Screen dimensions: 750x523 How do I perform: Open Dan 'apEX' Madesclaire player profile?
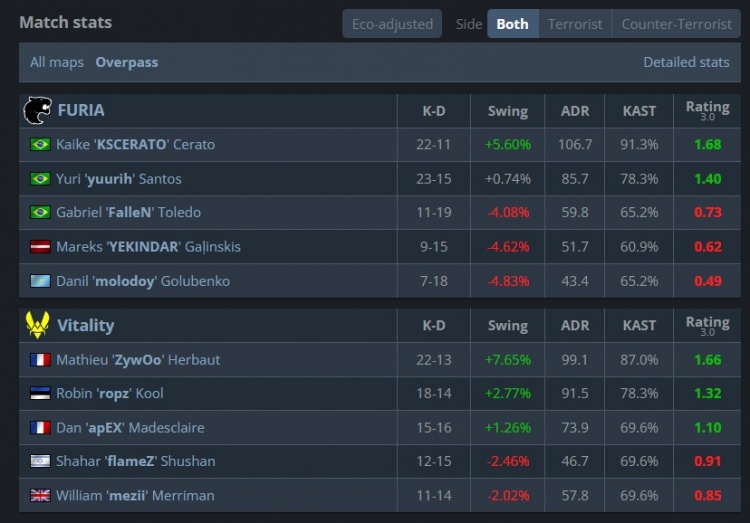click(130, 428)
